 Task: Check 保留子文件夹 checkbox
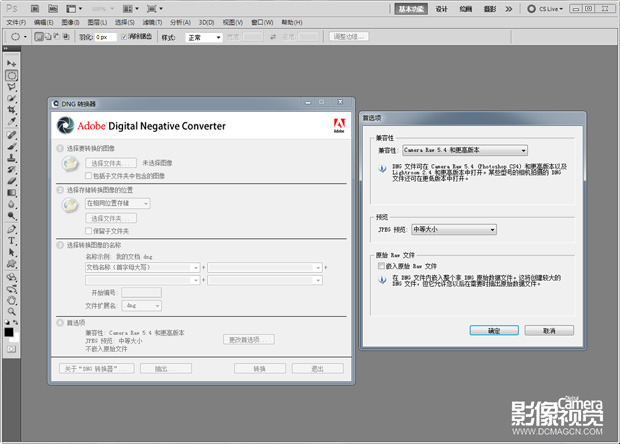point(89,231)
